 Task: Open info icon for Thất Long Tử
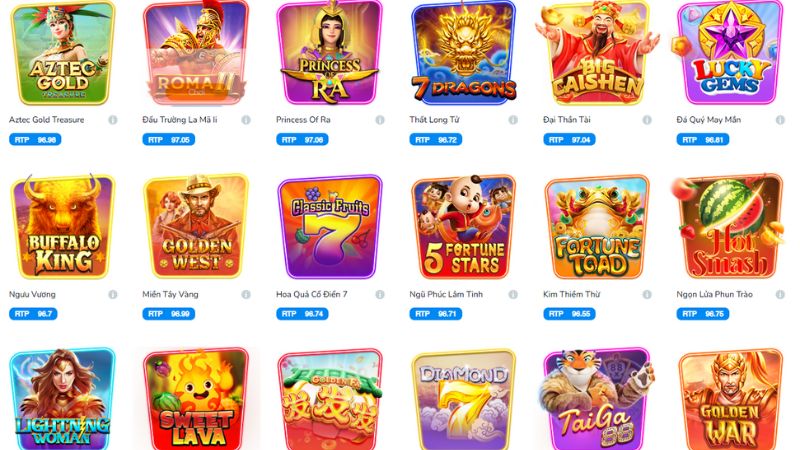513,120
